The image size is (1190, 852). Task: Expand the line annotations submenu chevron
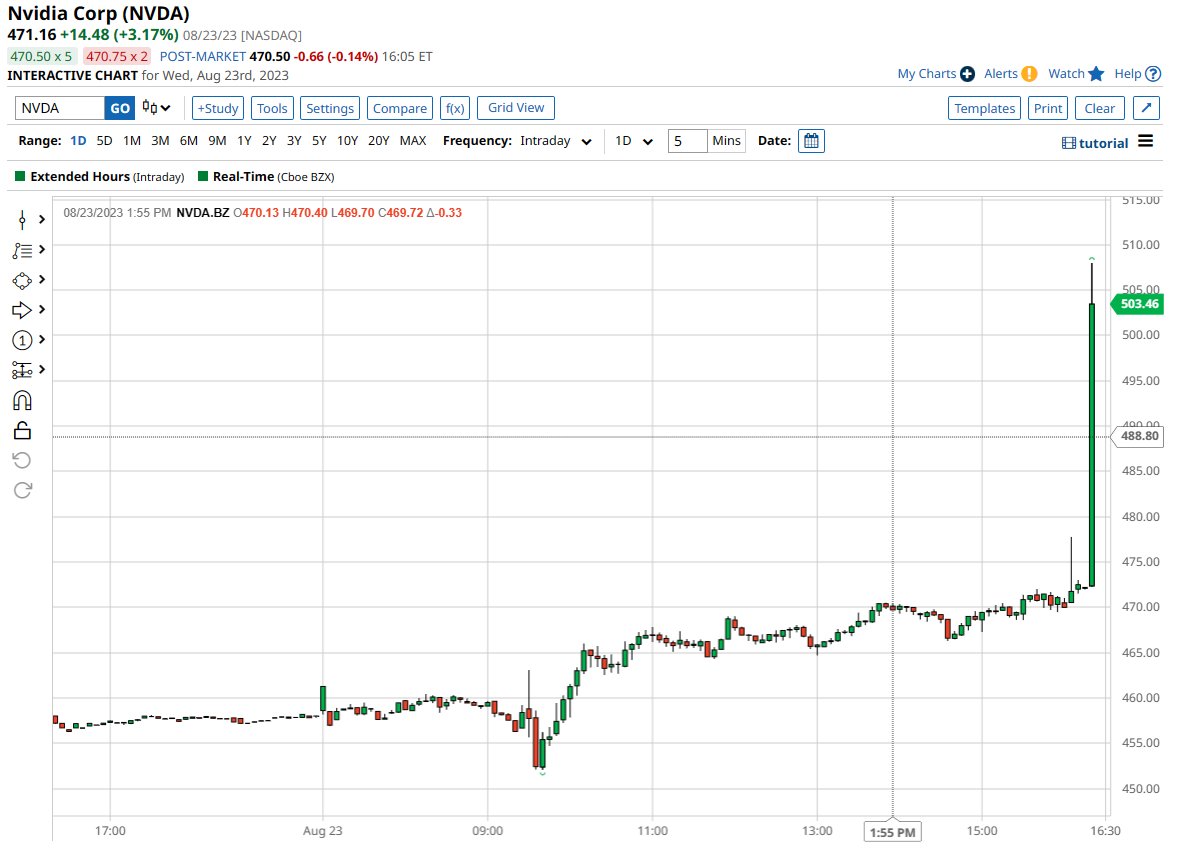42,250
